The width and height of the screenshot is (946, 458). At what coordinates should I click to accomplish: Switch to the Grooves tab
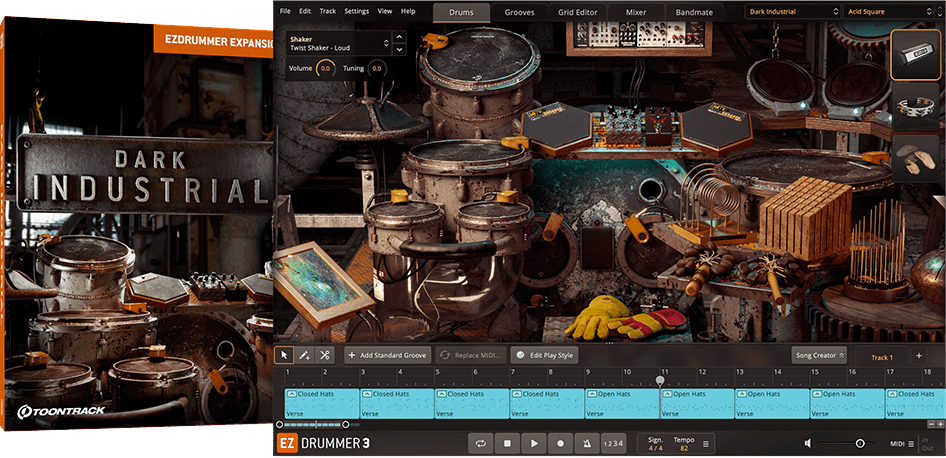(519, 12)
